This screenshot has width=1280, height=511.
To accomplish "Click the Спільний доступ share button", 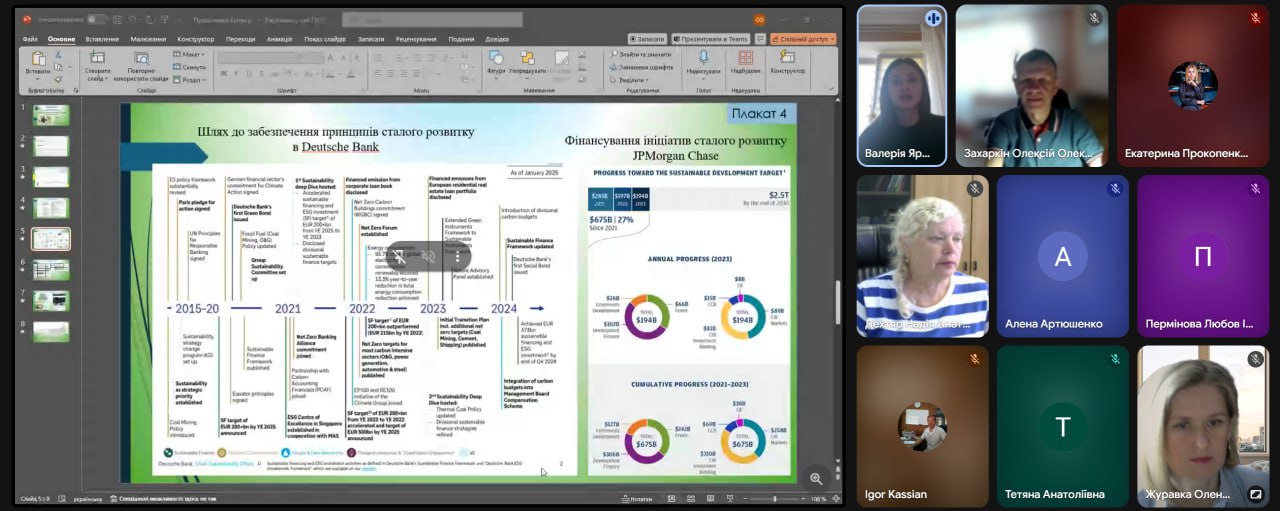I will coord(803,39).
